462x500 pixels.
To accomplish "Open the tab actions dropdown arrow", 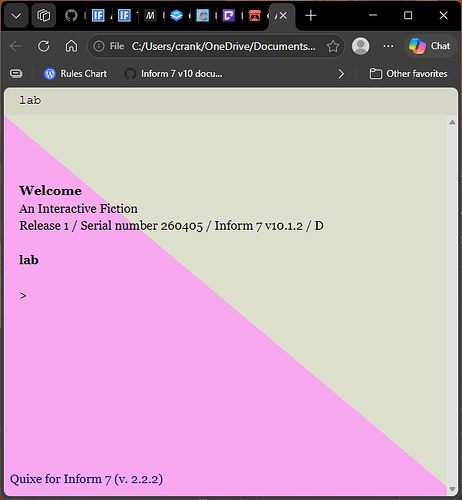I will tap(16, 15).
